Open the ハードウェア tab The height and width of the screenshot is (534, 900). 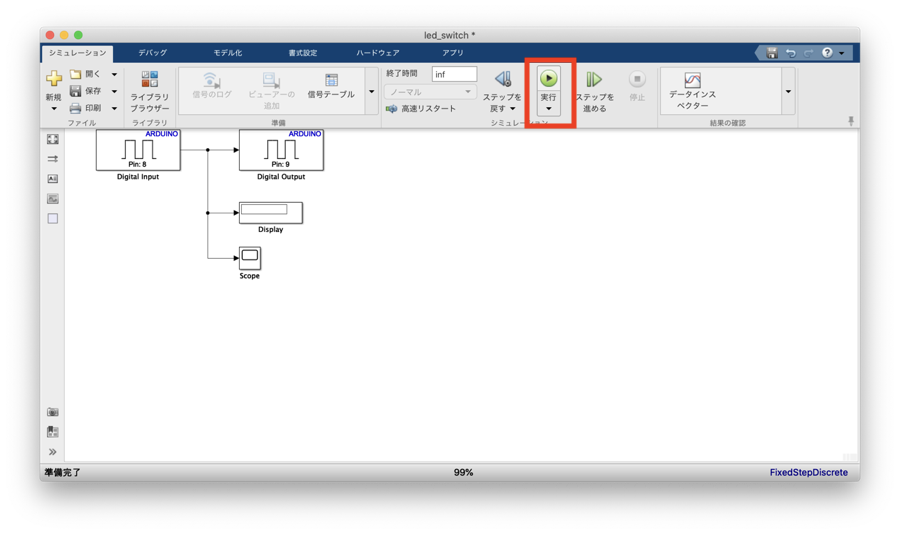[377, 53]
